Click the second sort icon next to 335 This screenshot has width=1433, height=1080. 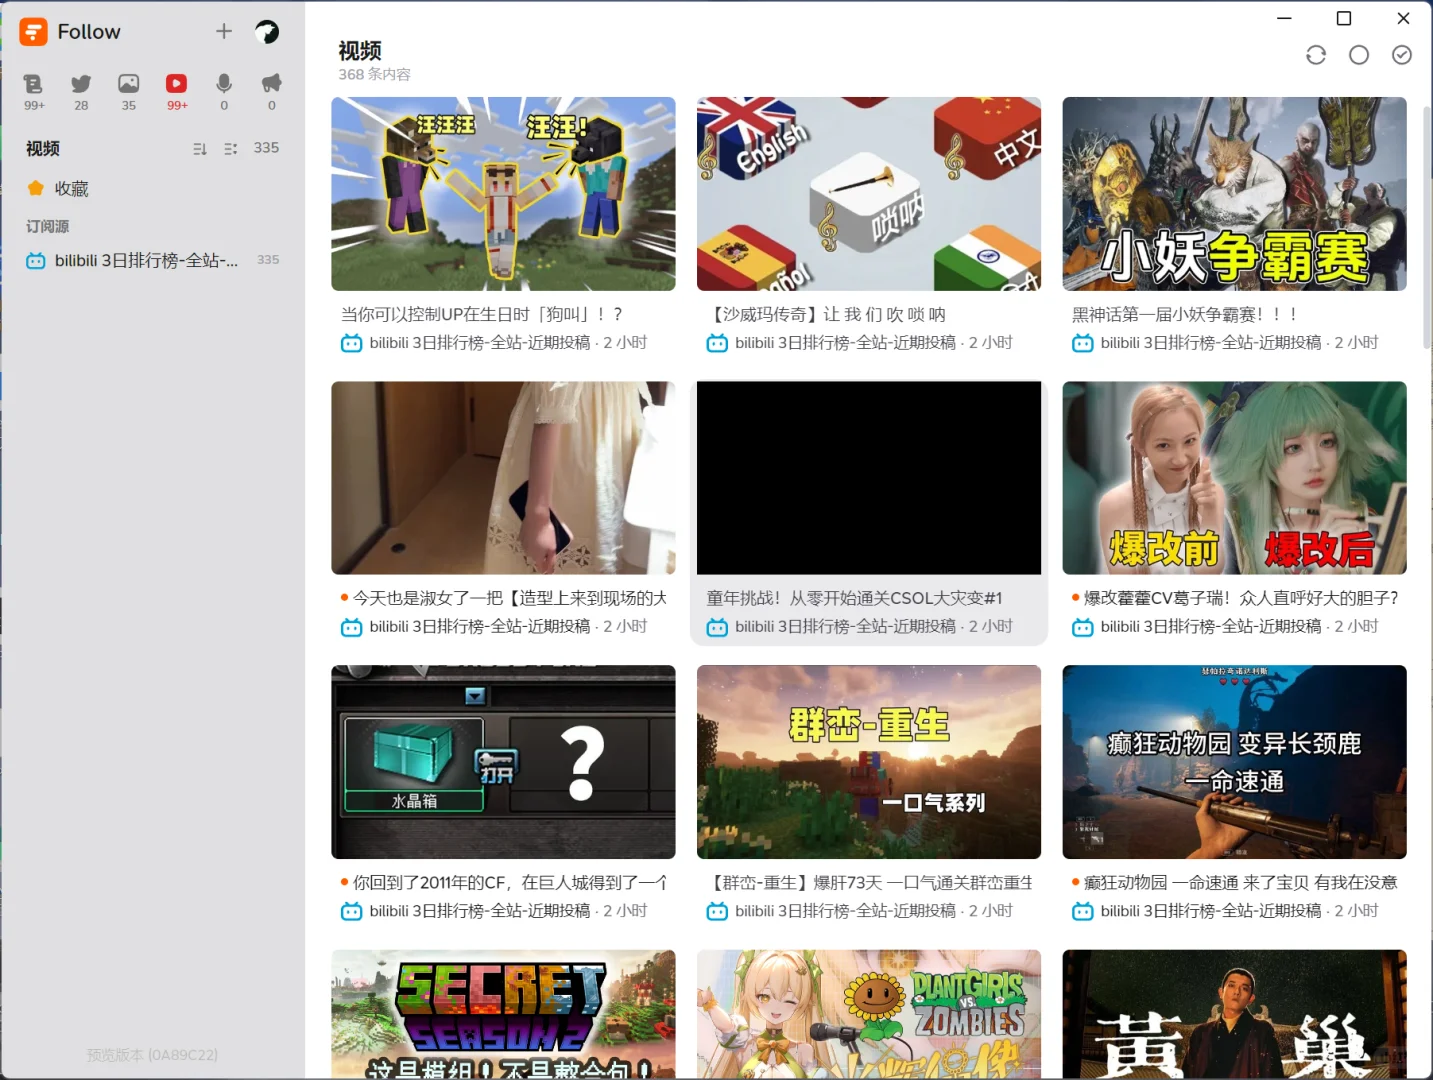(231, 149)
